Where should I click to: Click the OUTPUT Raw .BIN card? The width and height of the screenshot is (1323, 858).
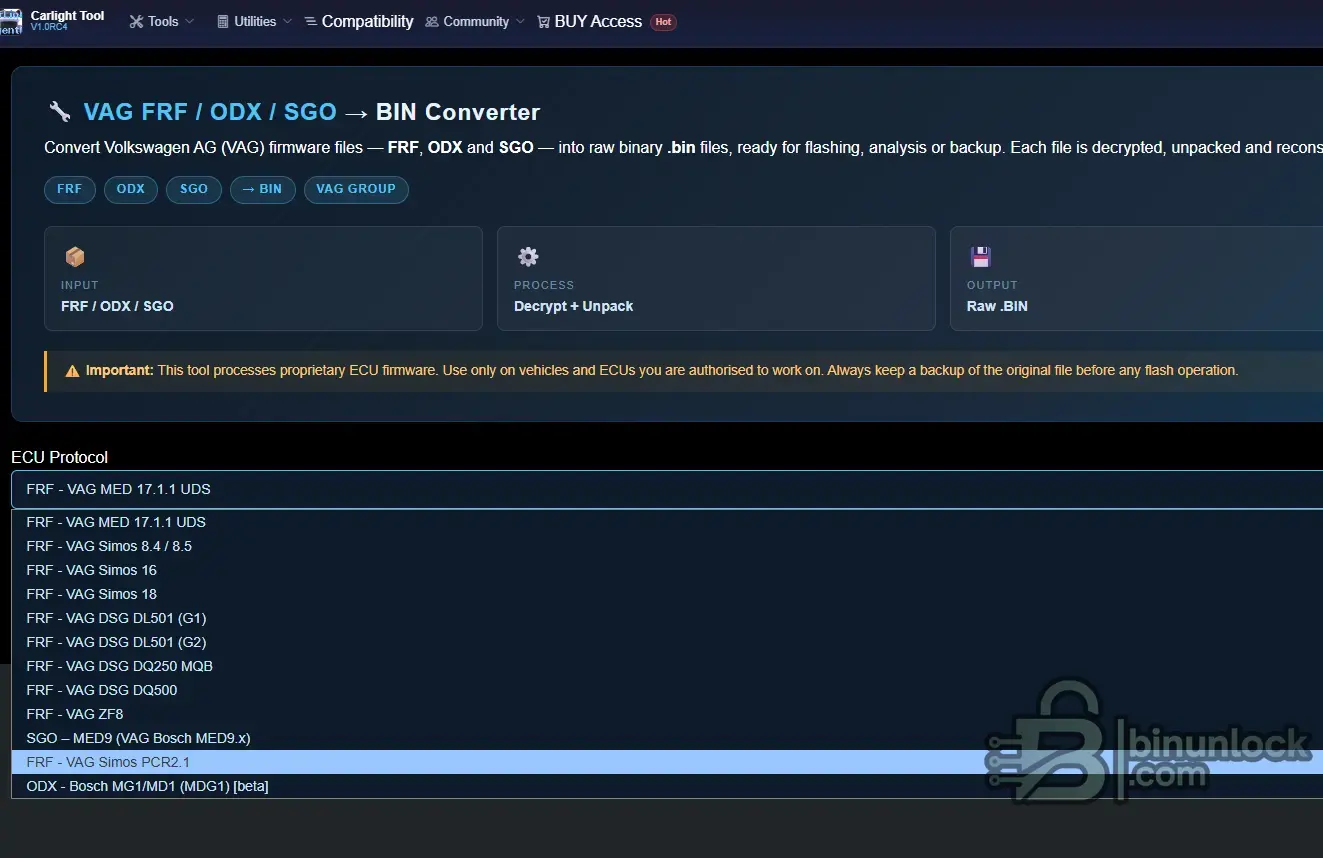(1136, 278)
